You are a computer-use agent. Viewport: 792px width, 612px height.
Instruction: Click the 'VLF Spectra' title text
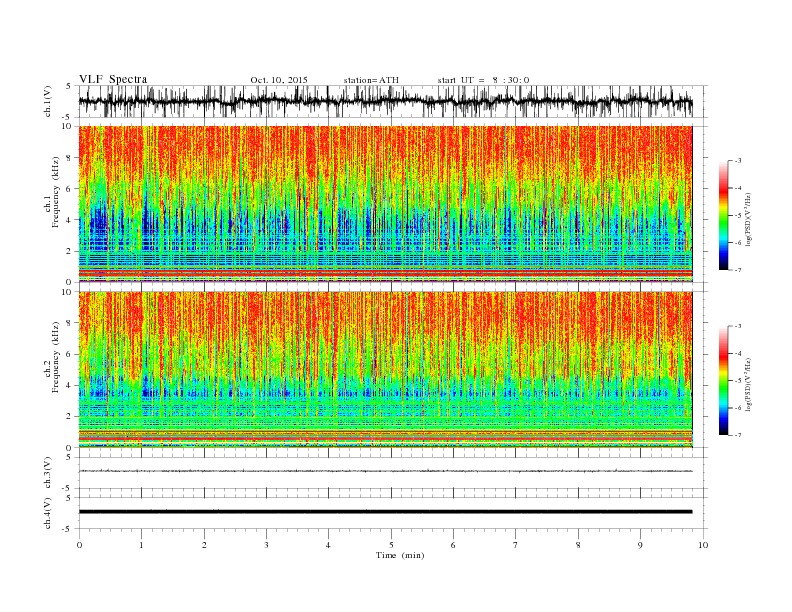point(113,79)
